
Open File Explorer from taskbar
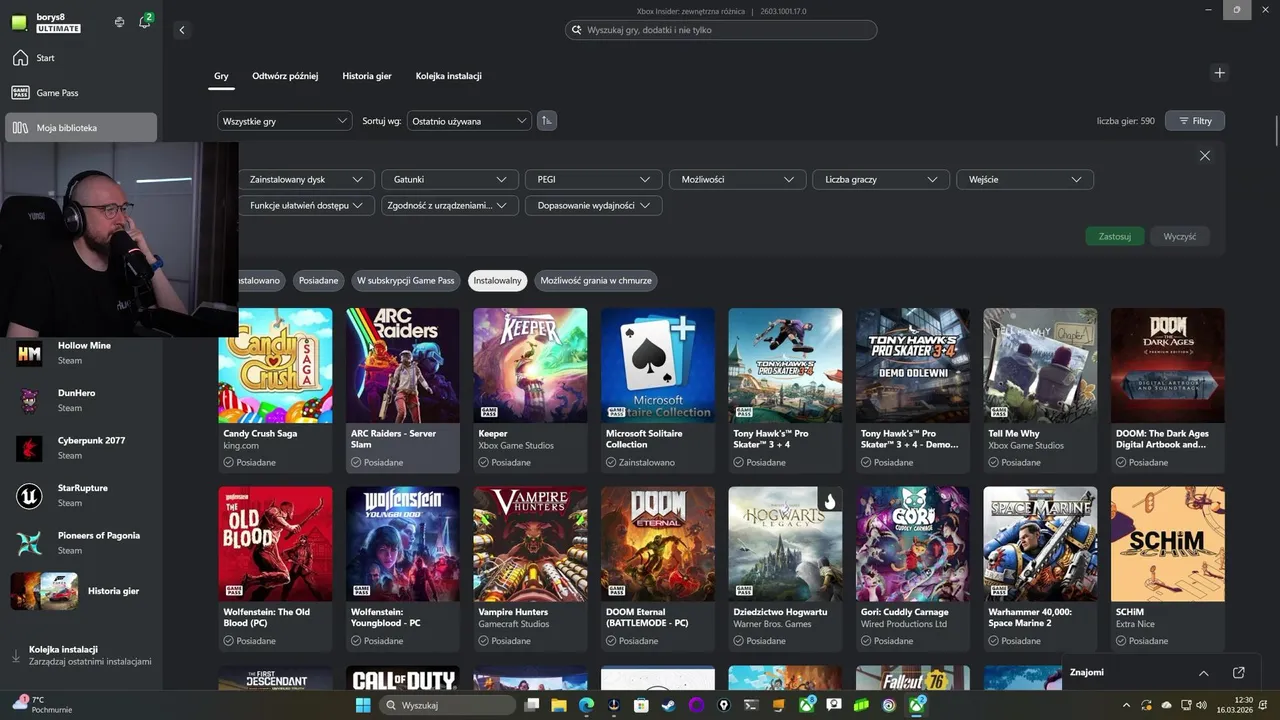click(559, 705)
